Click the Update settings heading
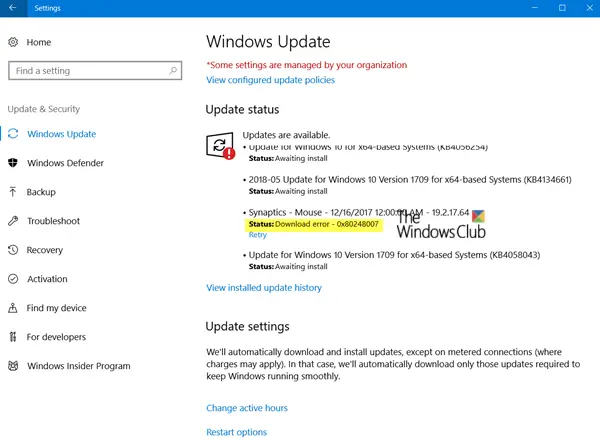Viewport: 600px width, 444px height. point(247,326)
